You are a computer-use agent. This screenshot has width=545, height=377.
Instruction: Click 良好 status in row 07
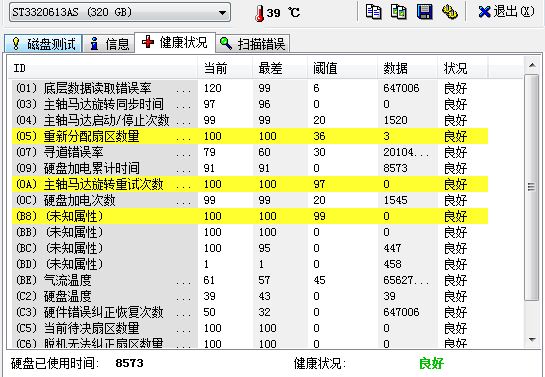click(x=455, y=152)
